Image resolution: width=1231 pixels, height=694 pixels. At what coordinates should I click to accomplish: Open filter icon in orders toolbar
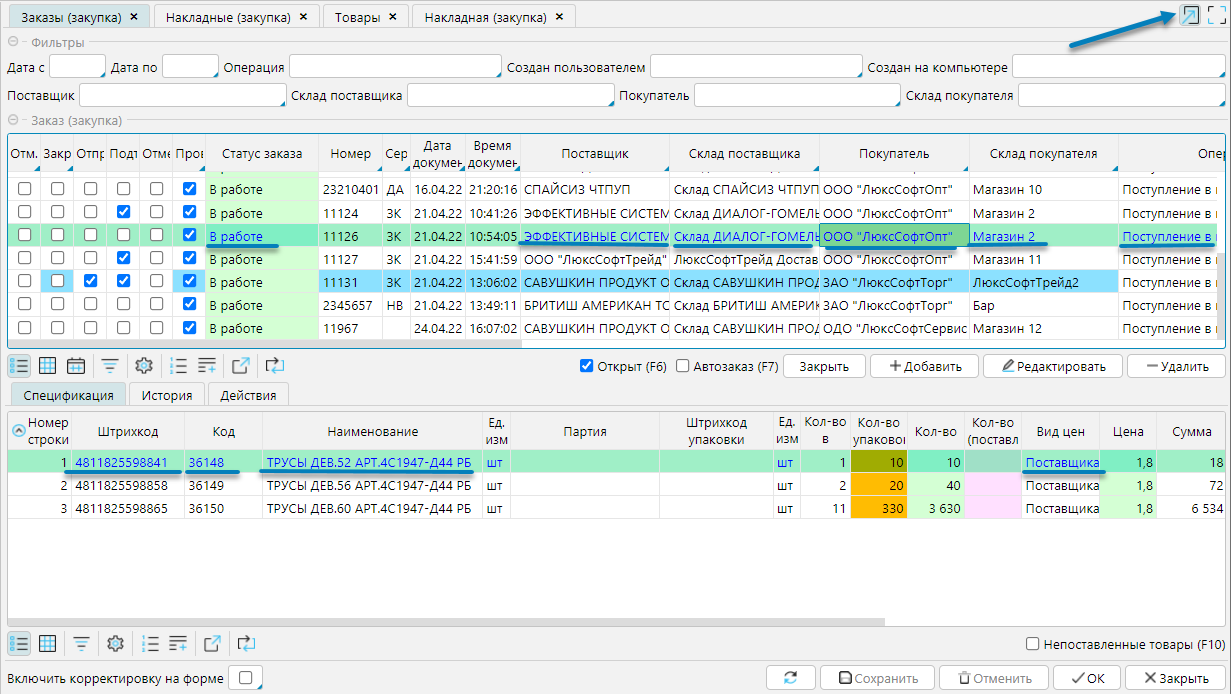110,366
